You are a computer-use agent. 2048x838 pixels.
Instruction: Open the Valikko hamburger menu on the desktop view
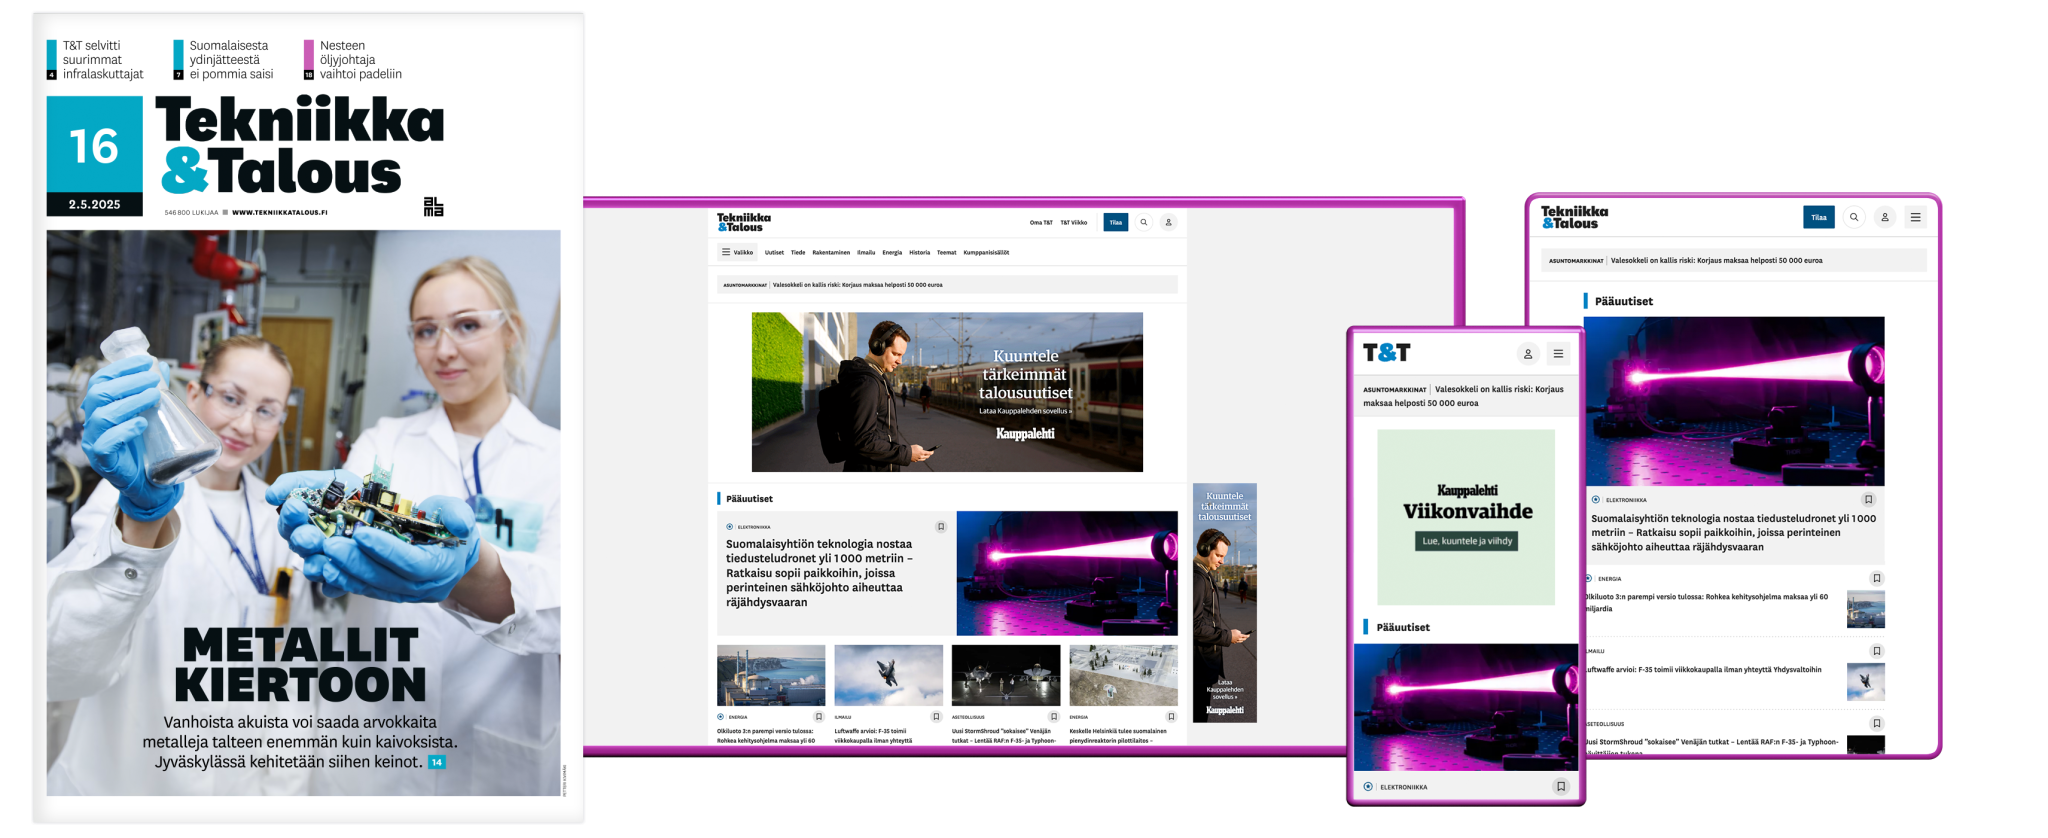point(738,252)
